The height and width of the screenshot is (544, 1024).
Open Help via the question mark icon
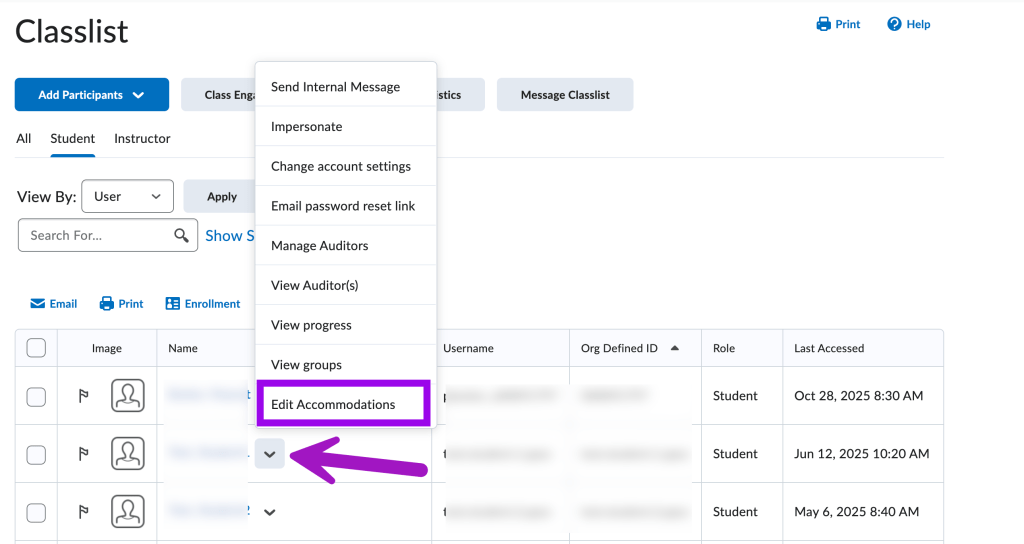[x=894, y=24]
